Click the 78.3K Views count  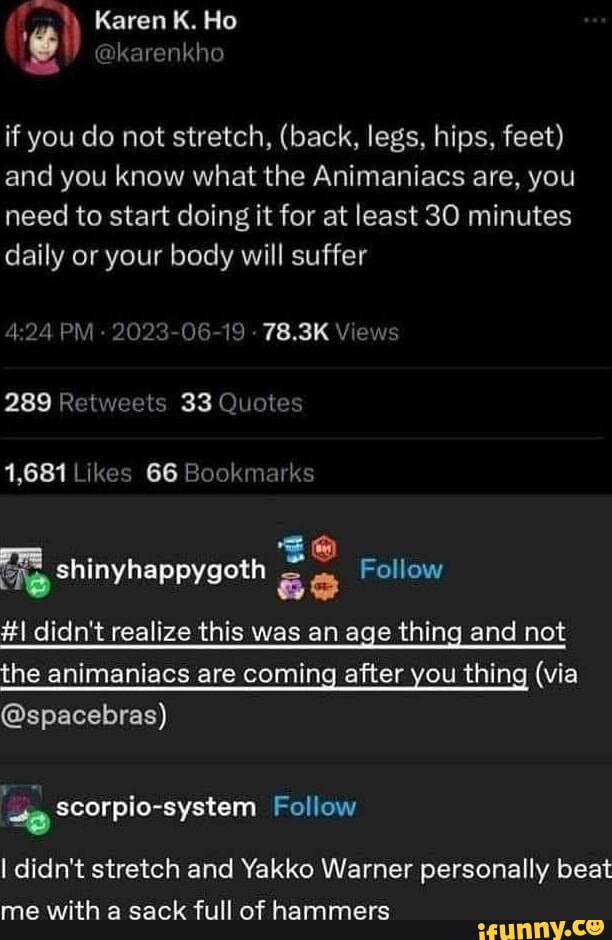point(330,332)
